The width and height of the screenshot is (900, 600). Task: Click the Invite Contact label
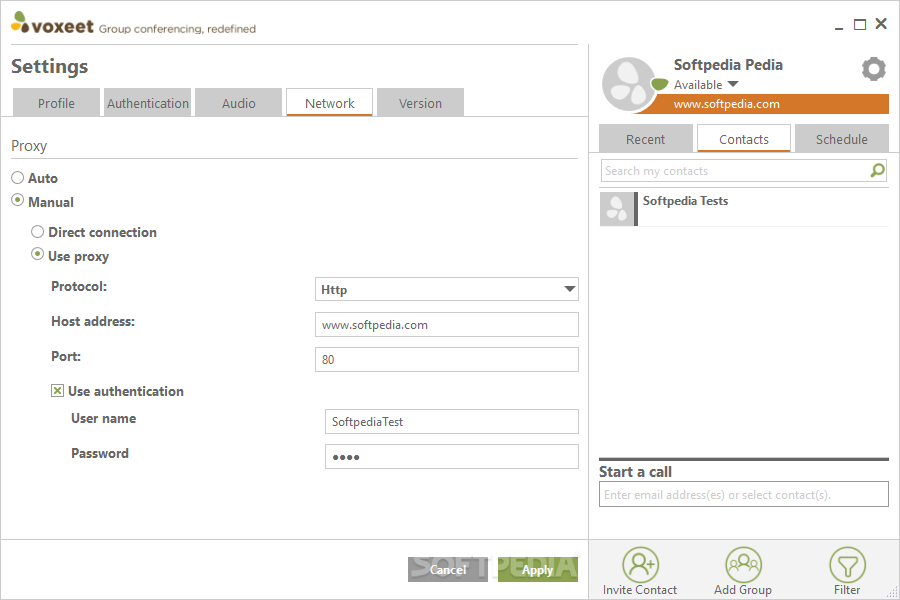(640, 590)
